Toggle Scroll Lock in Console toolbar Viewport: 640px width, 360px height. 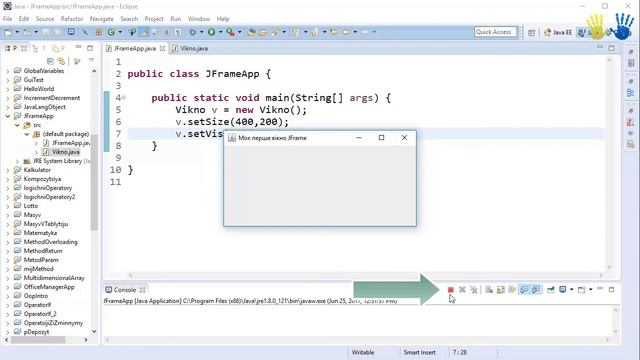coord(501,289)
